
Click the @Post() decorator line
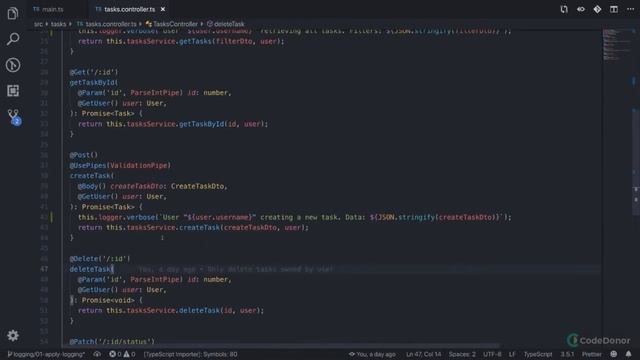coord(84,155)
